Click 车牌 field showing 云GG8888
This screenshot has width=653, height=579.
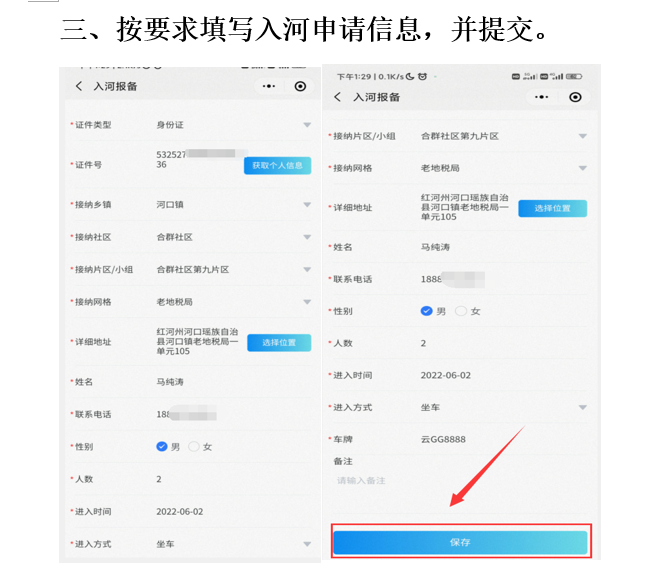[x=443, y=439]
